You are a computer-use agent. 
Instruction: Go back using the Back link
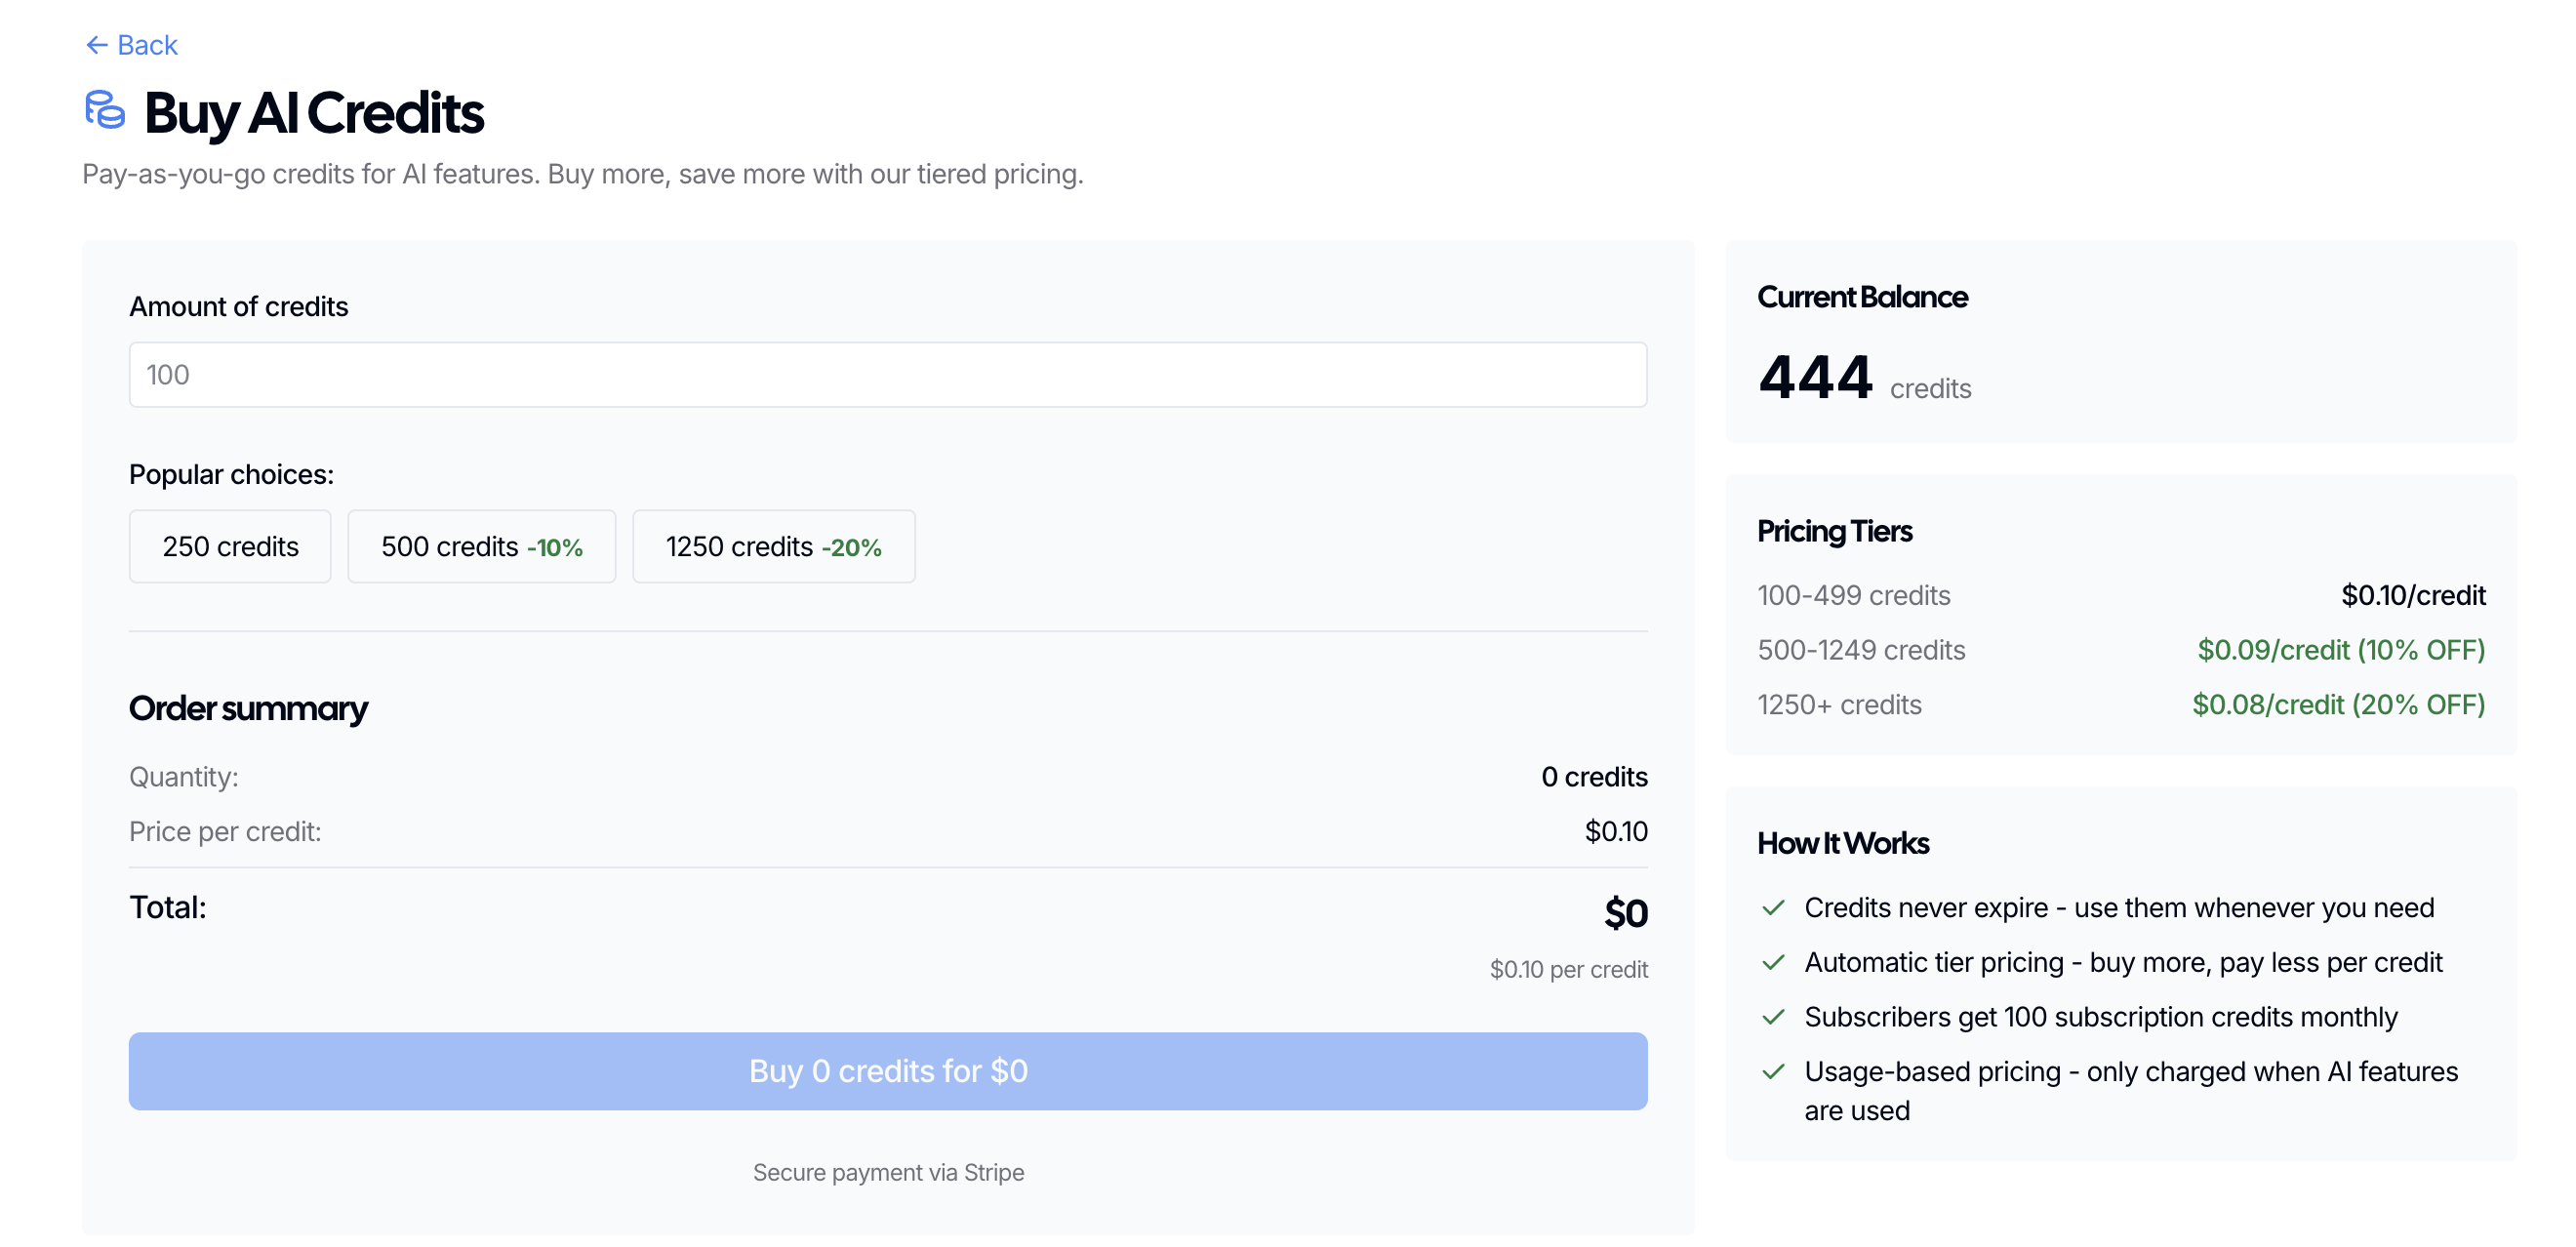[x=146, y=45]
